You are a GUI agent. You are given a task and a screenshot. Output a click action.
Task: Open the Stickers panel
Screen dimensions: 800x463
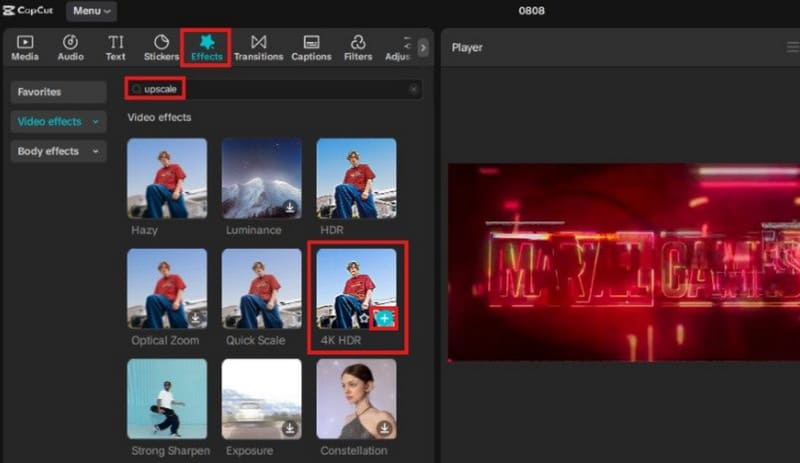tap(161, 47)
